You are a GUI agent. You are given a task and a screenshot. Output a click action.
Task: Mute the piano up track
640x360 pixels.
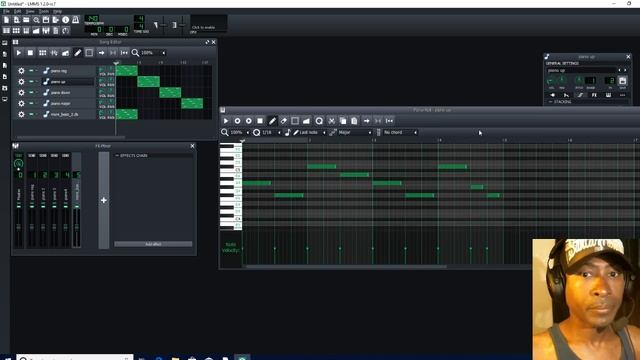(31, 82)
